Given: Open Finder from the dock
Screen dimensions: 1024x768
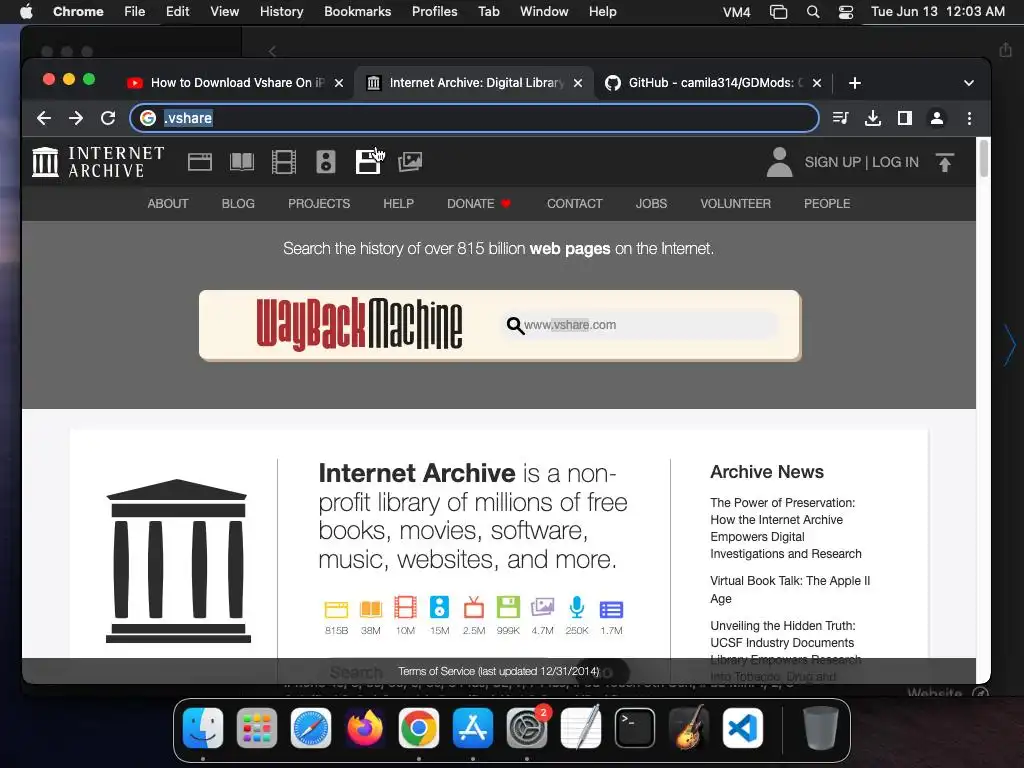Looking at the screenshot, I should tap(203, 728).
